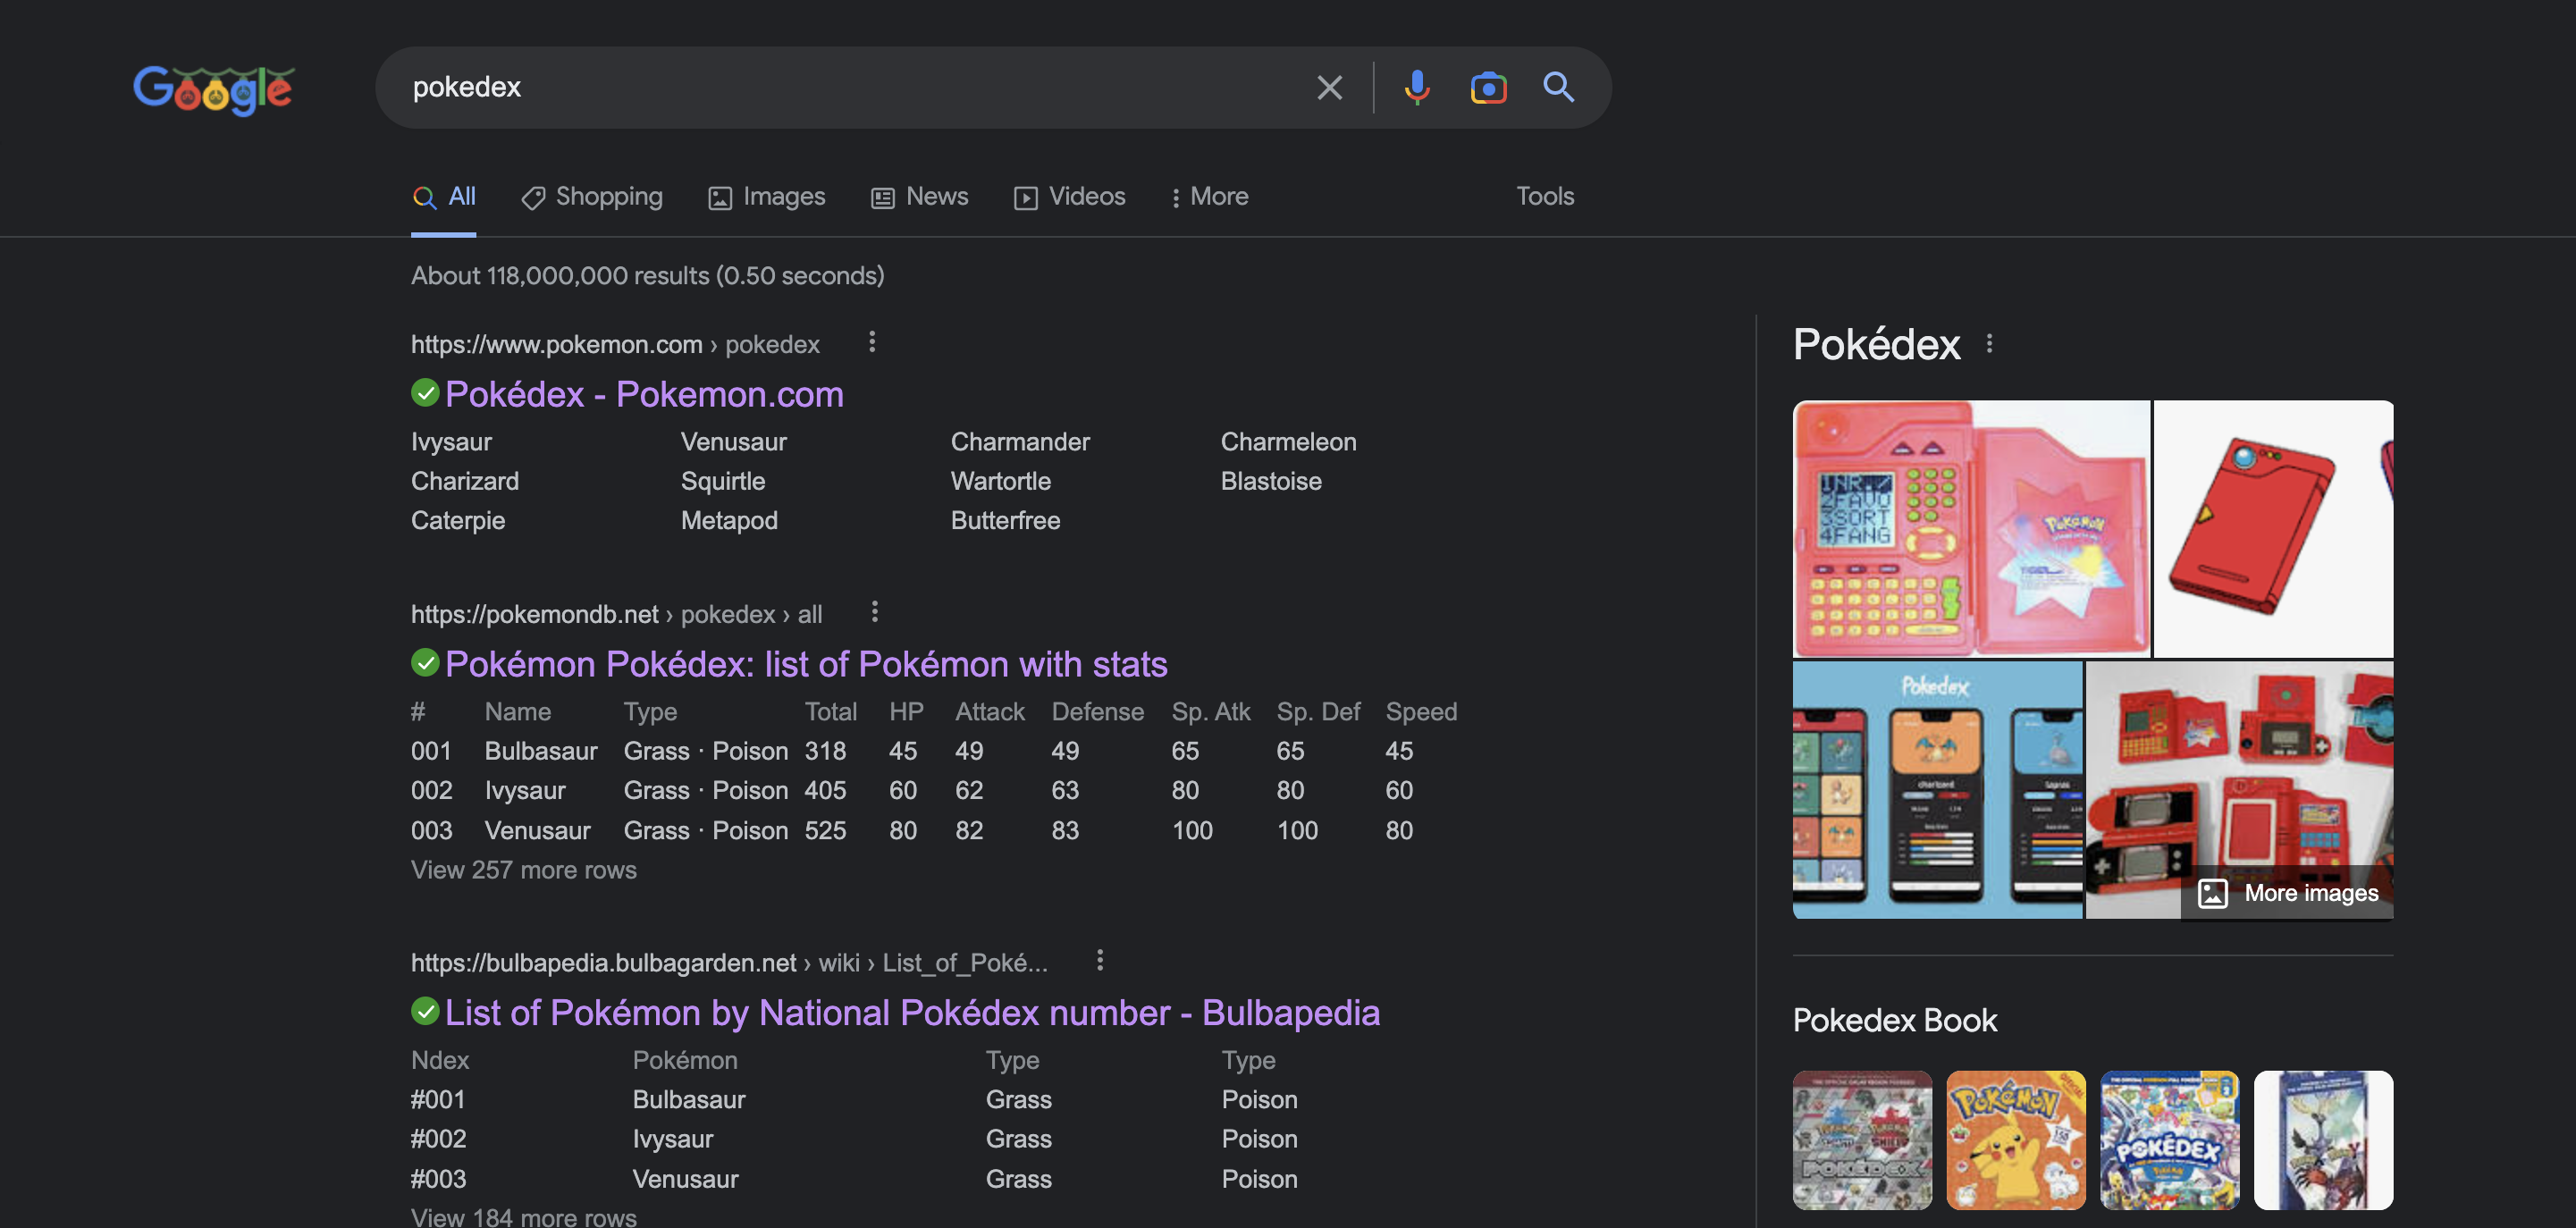The width and height of the screenshot is (2576, 1228).
Task: Open three-dot menu for pokemon.com result
Action: [x=872, y=342]
